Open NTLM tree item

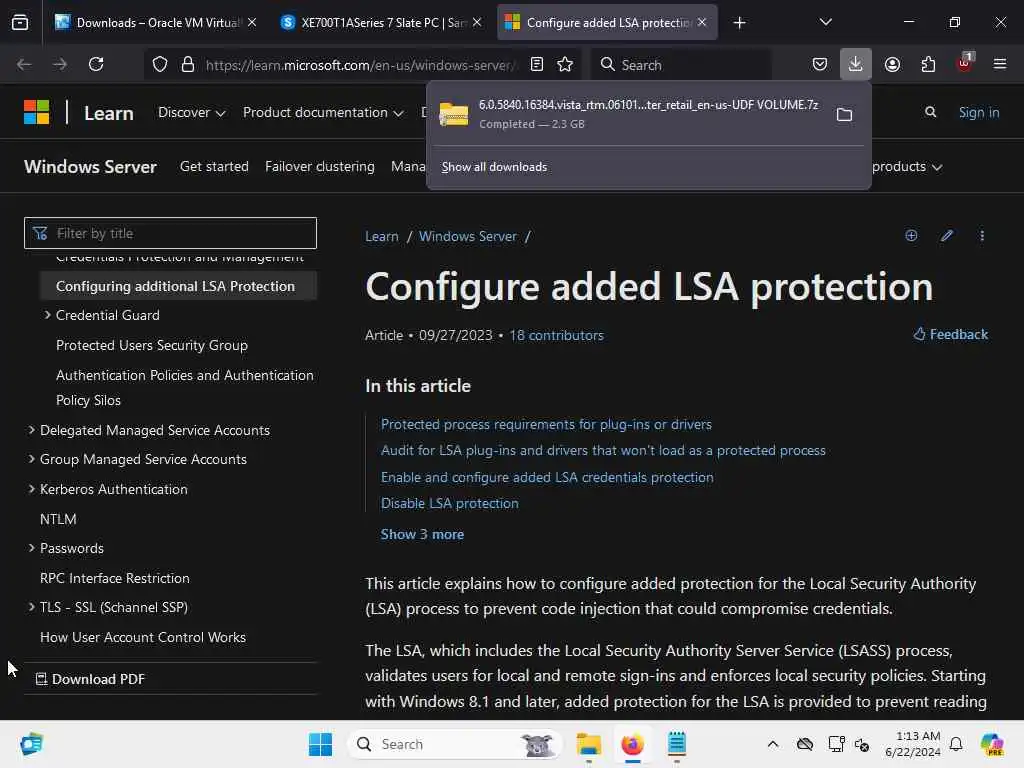pos(58,519)
